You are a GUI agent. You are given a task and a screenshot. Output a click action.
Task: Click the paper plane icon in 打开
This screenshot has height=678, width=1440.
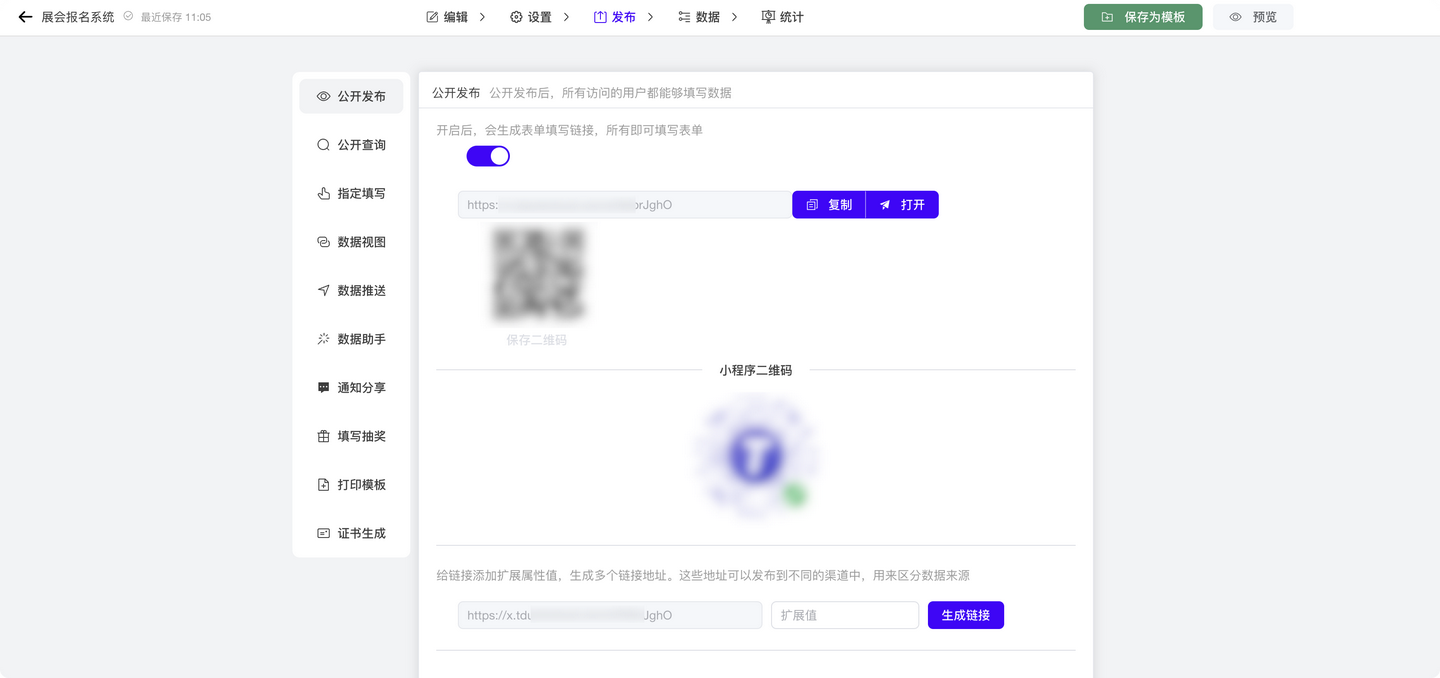[884, 205]
